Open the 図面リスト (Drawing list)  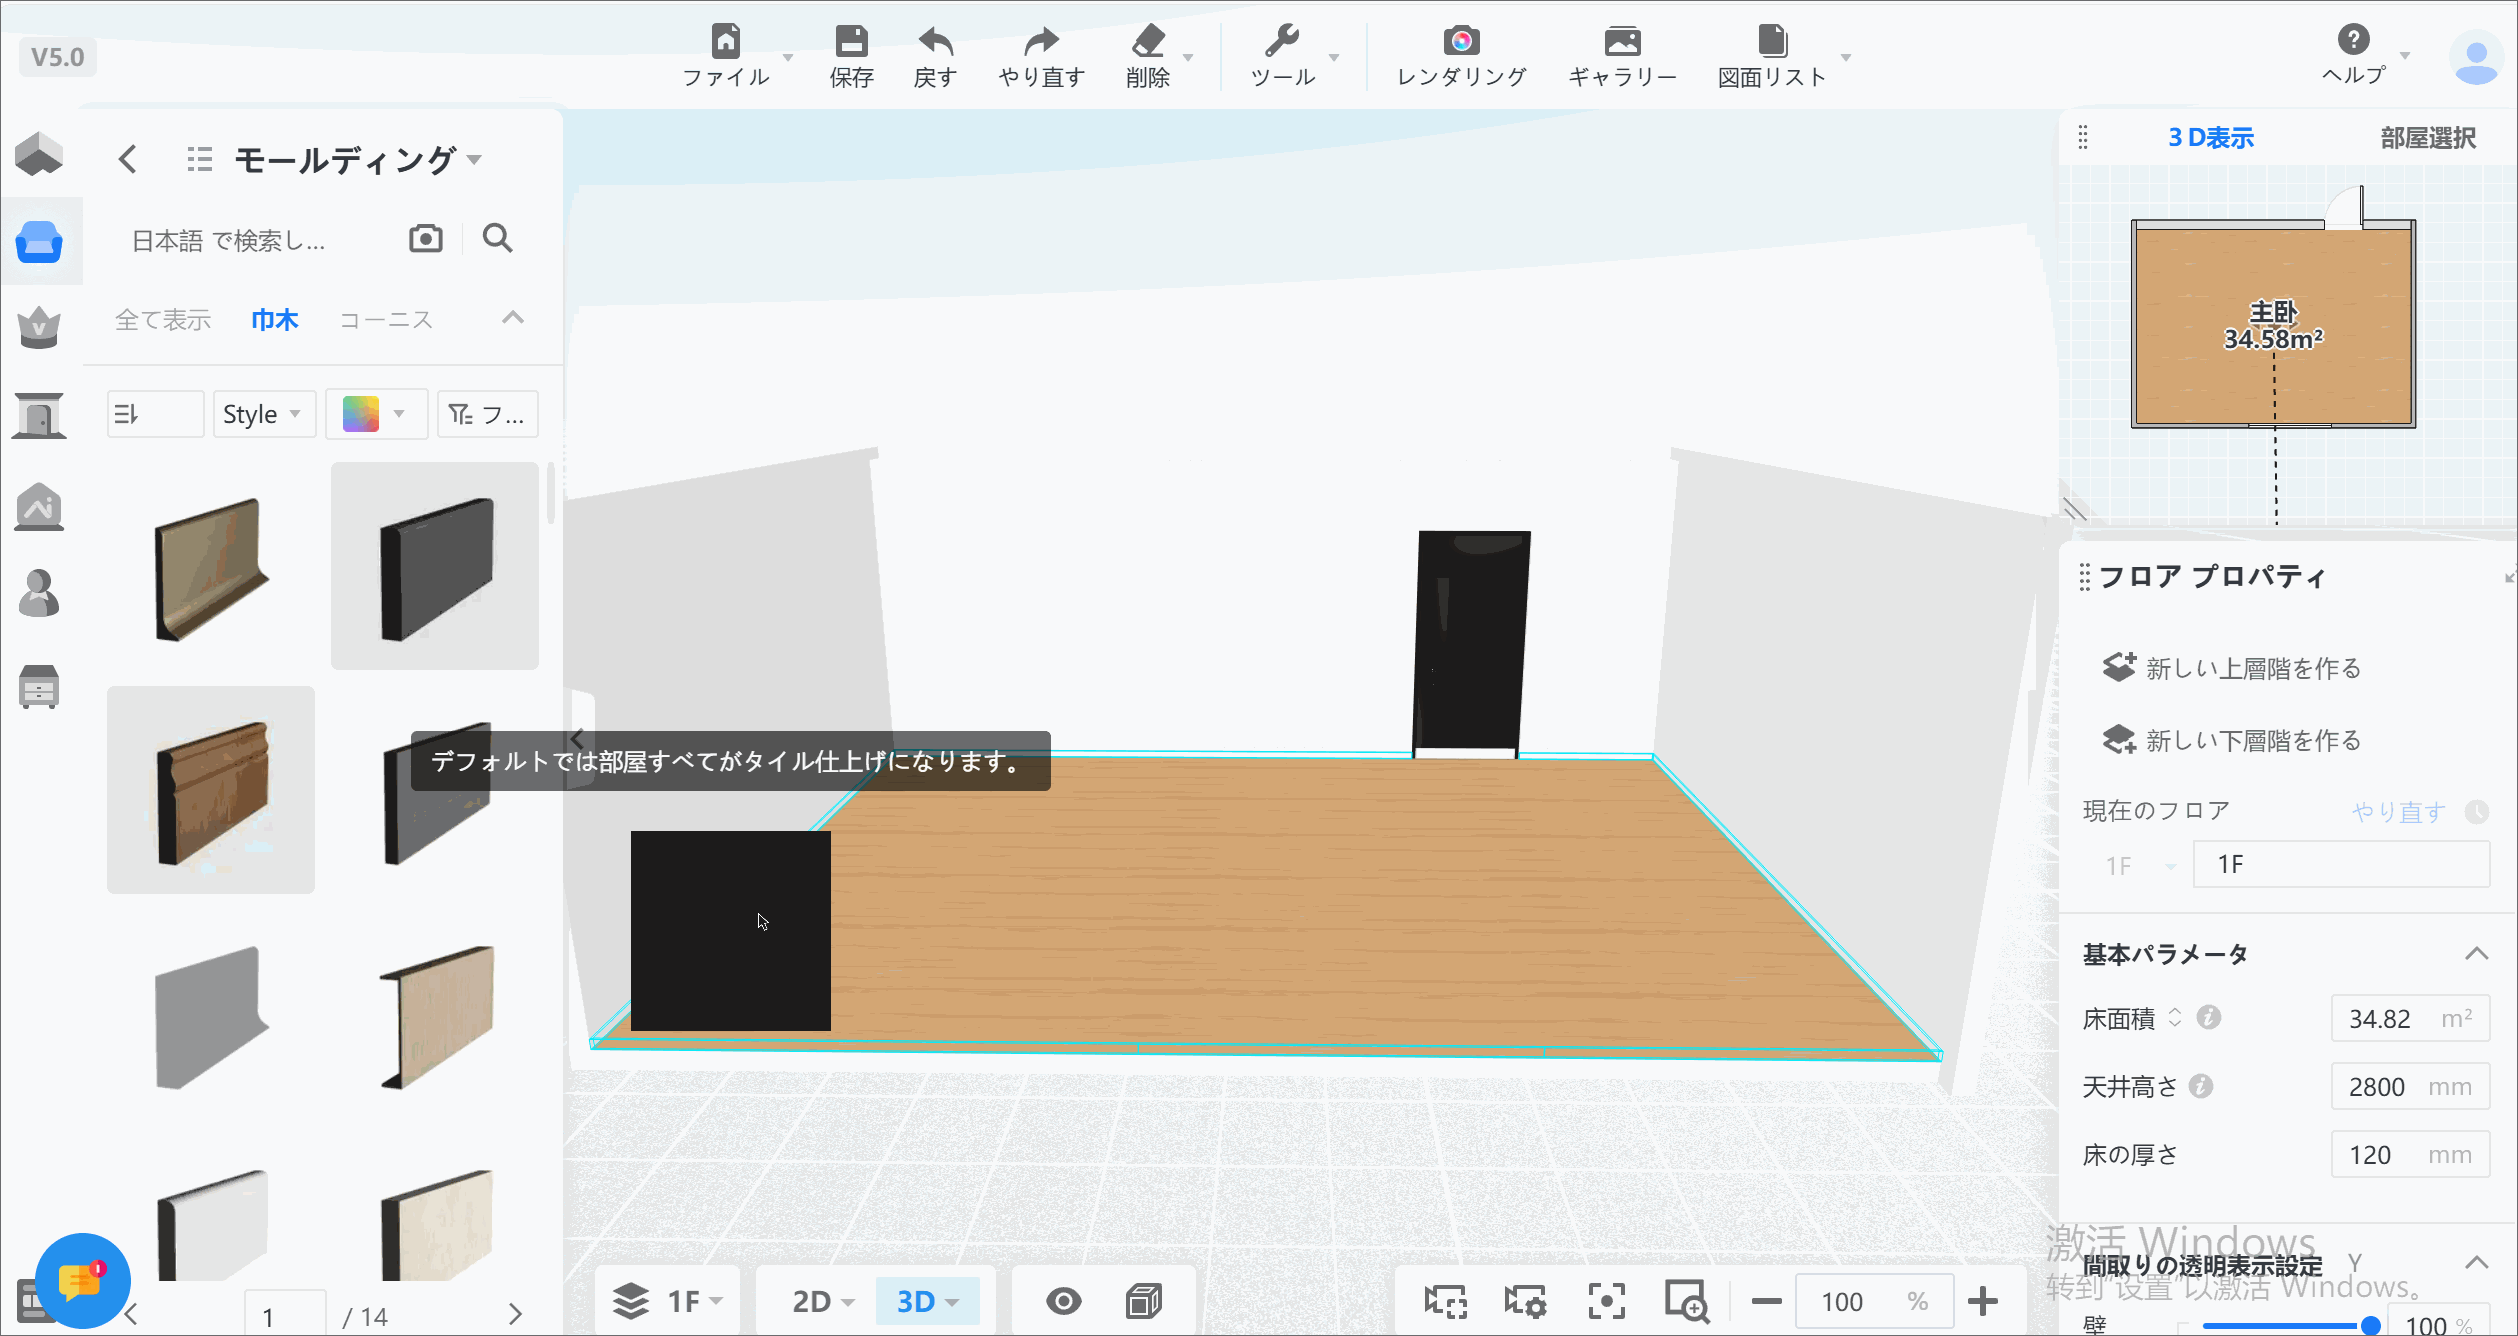coord(1772,56)
